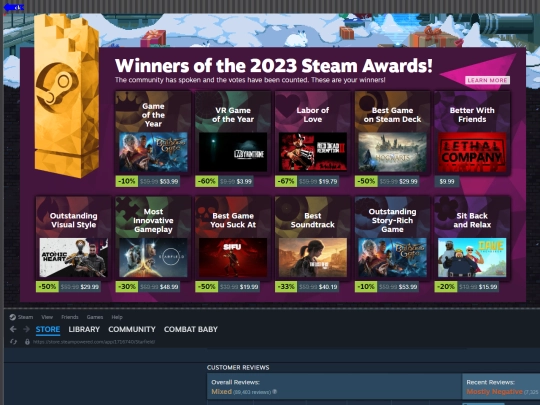Viewport: 540px width, 405px height.
Task: Click the Outstanding Visual Style title
Action: point(73,220)
